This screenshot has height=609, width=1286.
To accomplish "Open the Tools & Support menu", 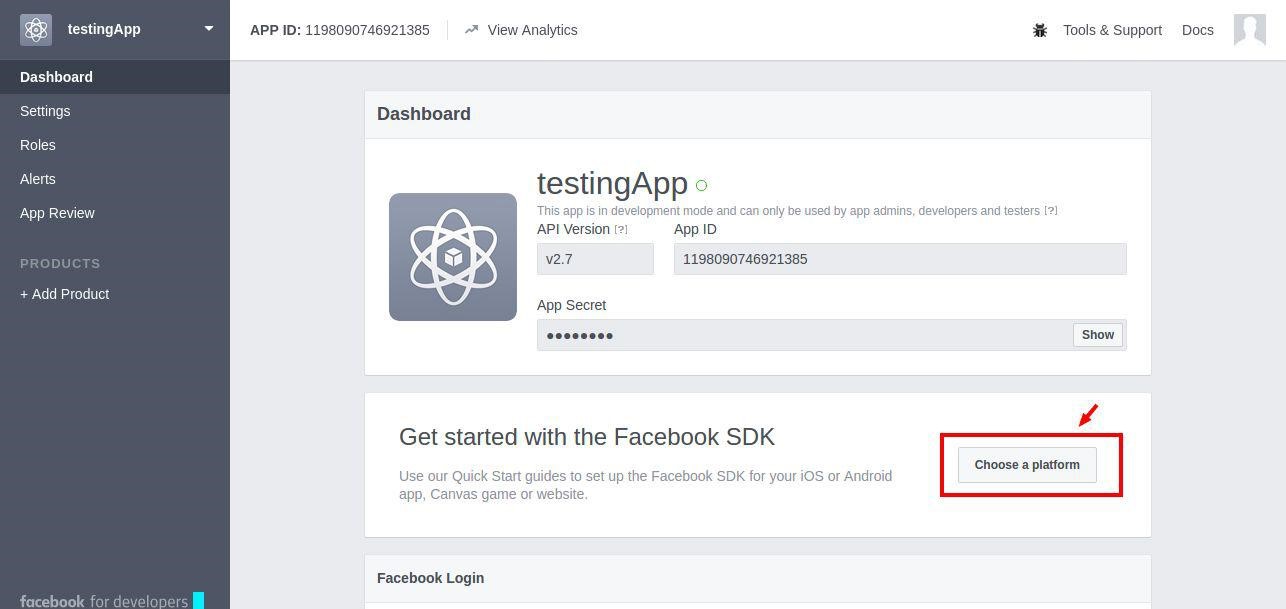I will [x=1112, y=30].
